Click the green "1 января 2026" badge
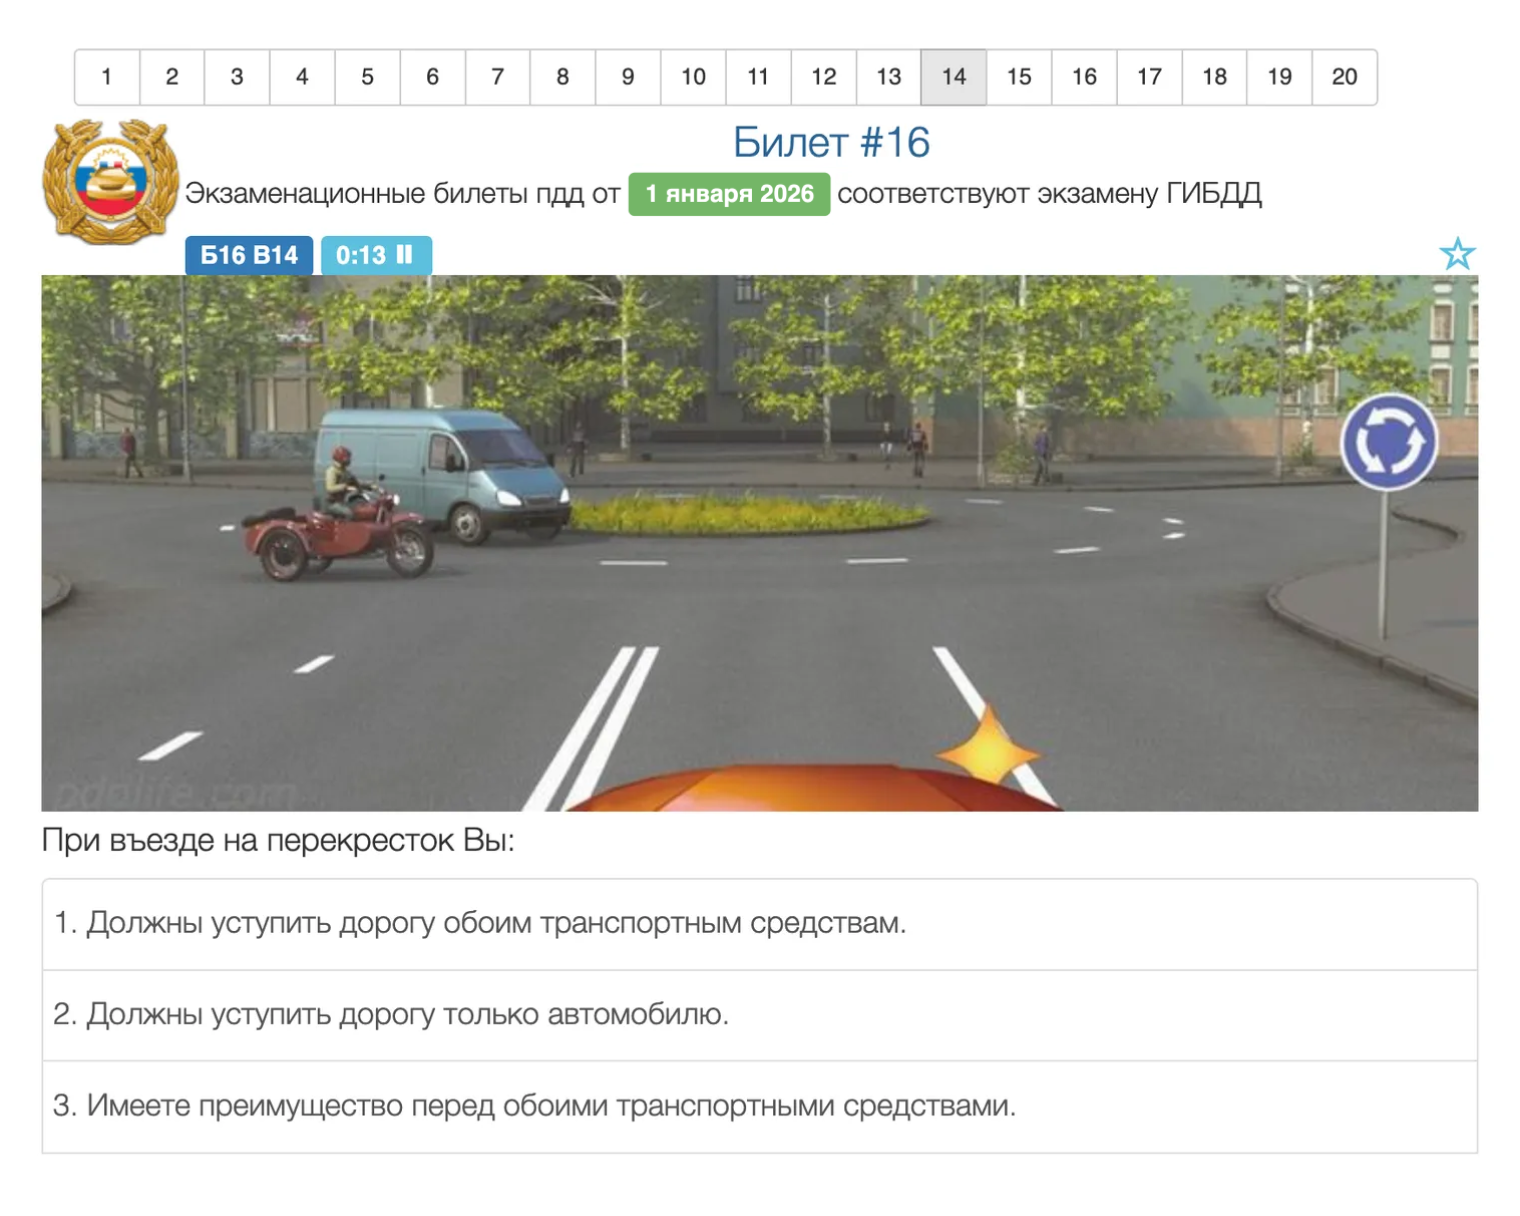 (729, 194)
